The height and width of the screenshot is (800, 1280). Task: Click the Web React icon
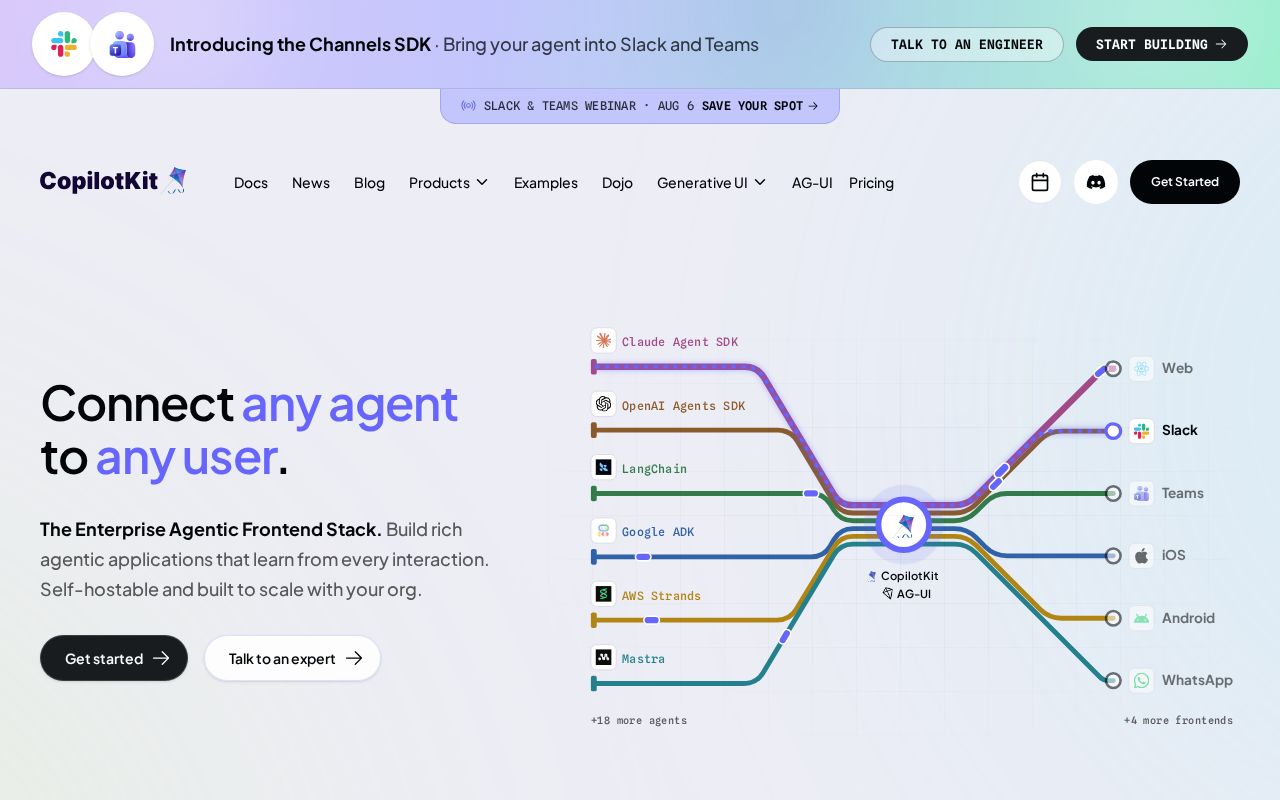point(1141,368)
